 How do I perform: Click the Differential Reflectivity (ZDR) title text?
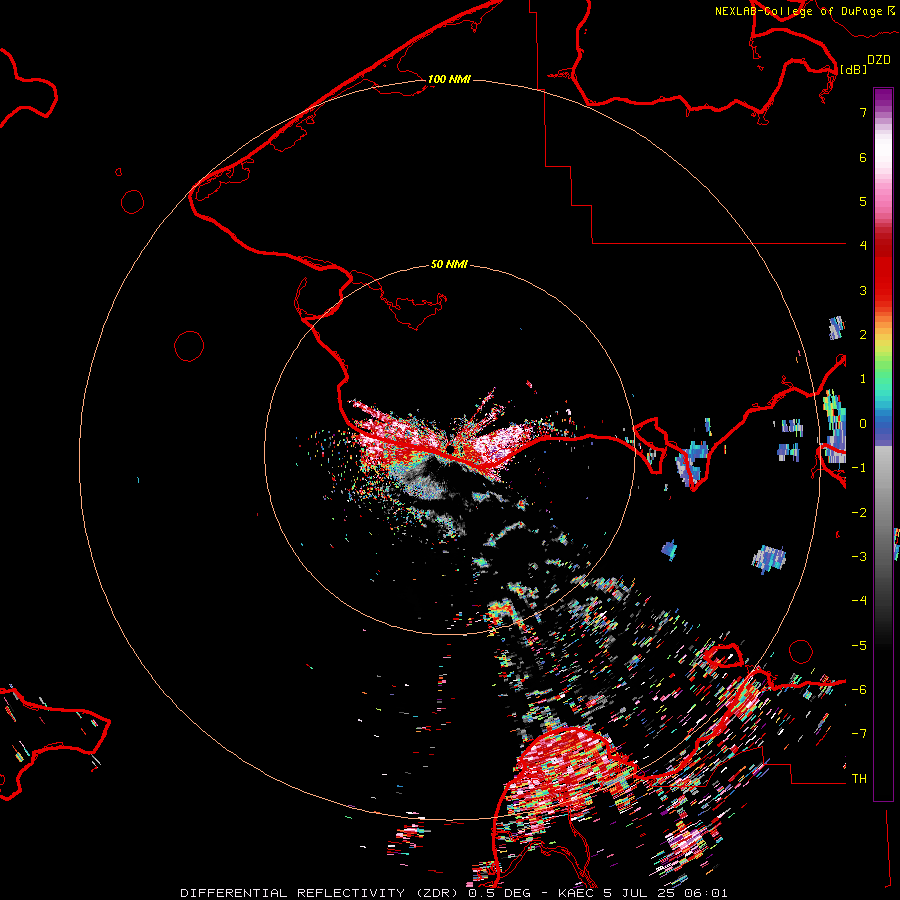coord(319,893)
